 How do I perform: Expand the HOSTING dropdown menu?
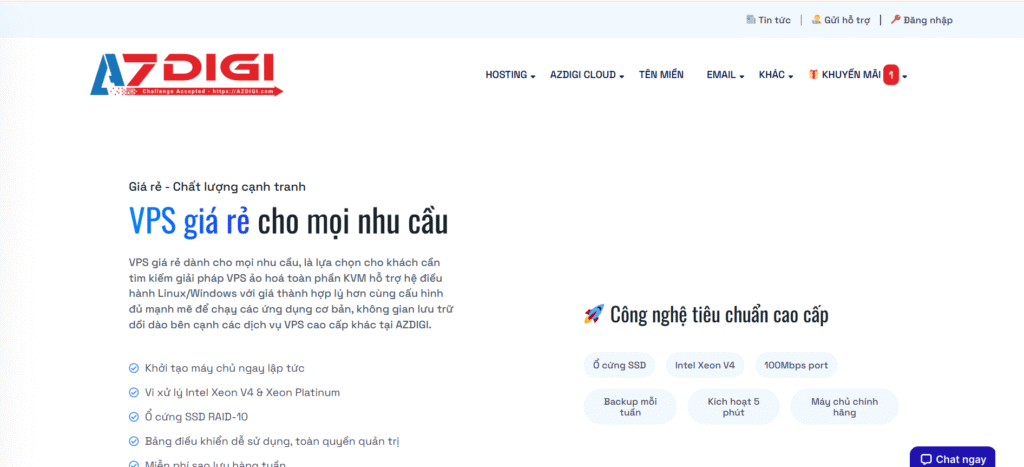pos(510,75)
